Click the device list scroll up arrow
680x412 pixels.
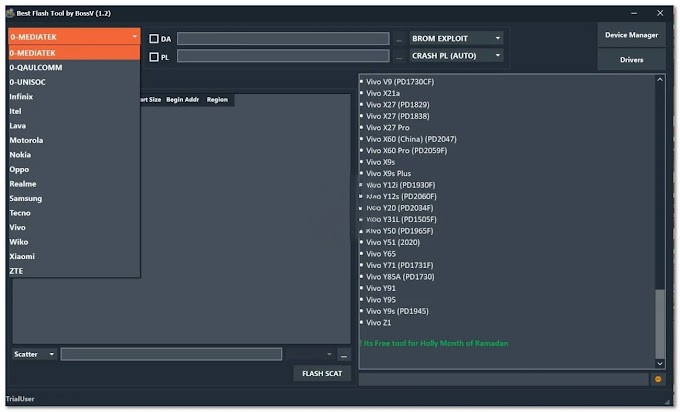coord(660,80)
